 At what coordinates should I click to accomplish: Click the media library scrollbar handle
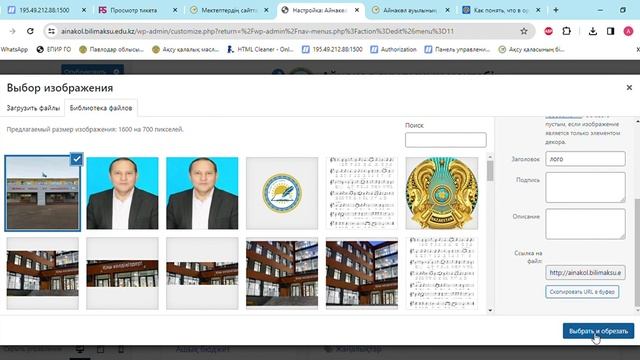[490, 171]
